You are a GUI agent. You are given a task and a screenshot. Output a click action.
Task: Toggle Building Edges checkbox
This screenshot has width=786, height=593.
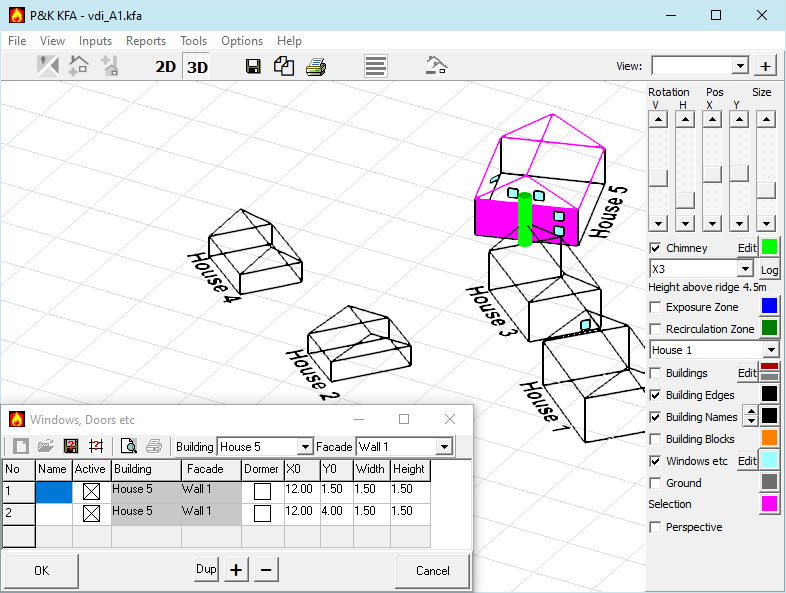[655, 395]
